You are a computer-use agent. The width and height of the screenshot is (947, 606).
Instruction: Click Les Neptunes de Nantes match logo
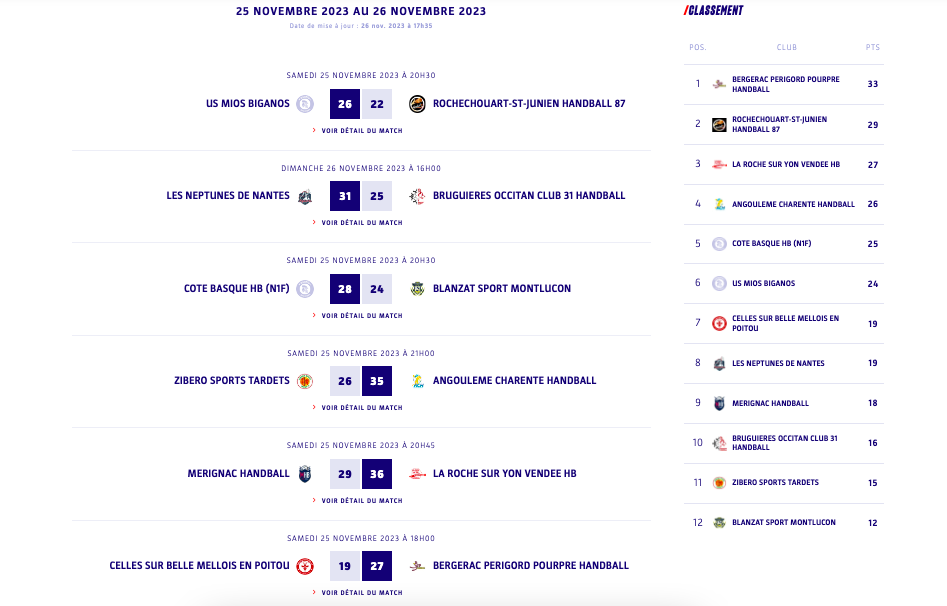click(x=305, y=196)
